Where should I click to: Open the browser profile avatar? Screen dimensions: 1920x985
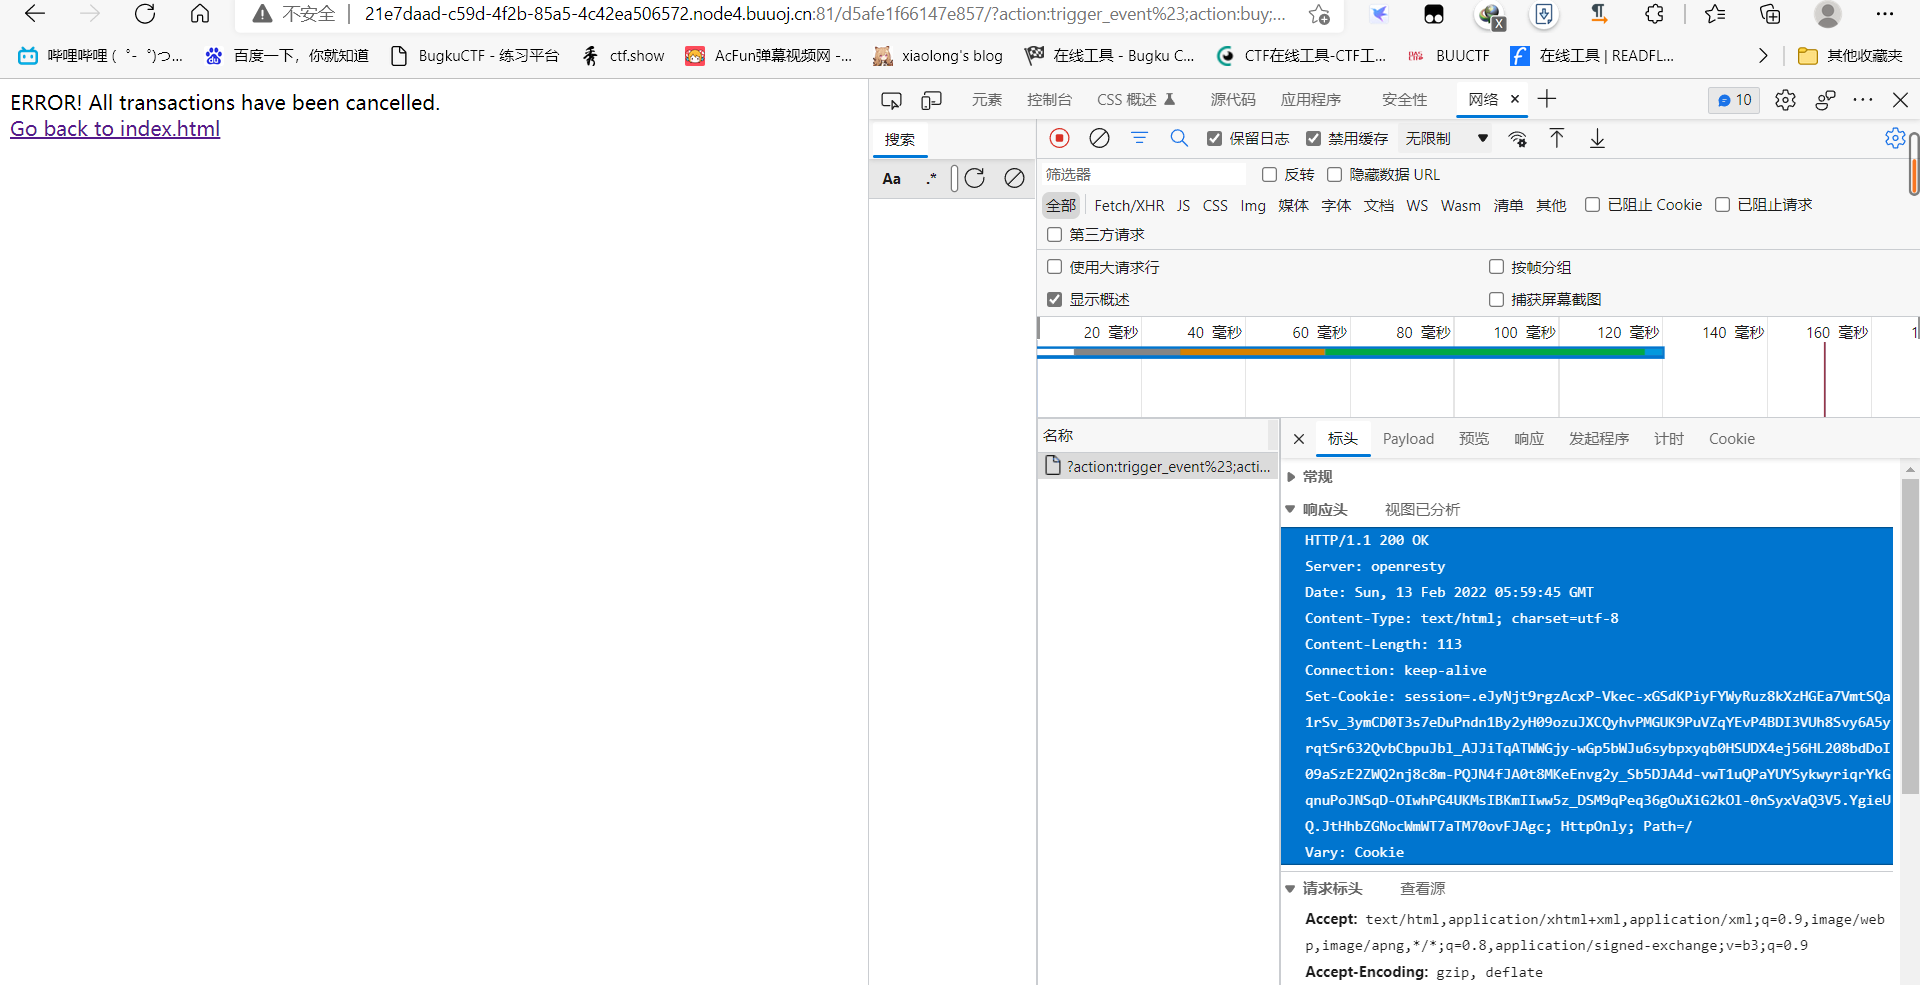[1828, 14]
